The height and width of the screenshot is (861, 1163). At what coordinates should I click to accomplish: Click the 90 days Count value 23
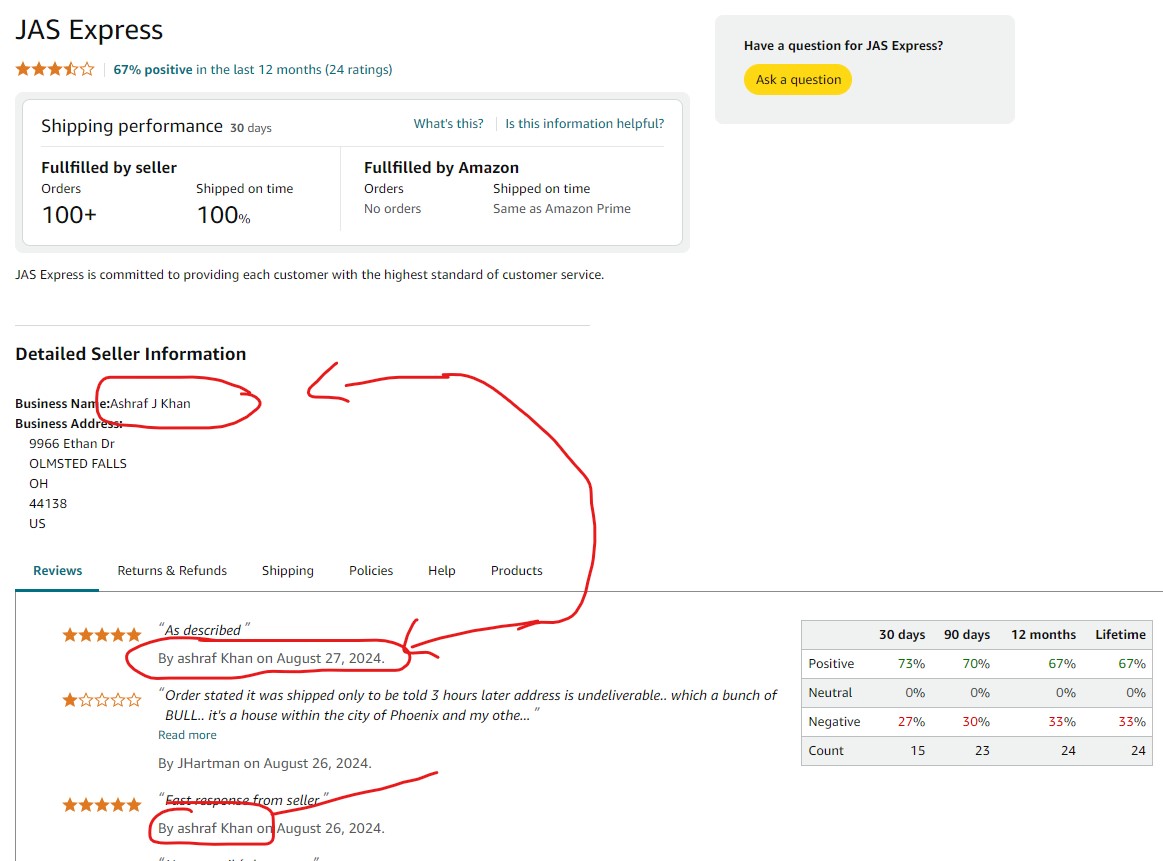pos(982,751)
